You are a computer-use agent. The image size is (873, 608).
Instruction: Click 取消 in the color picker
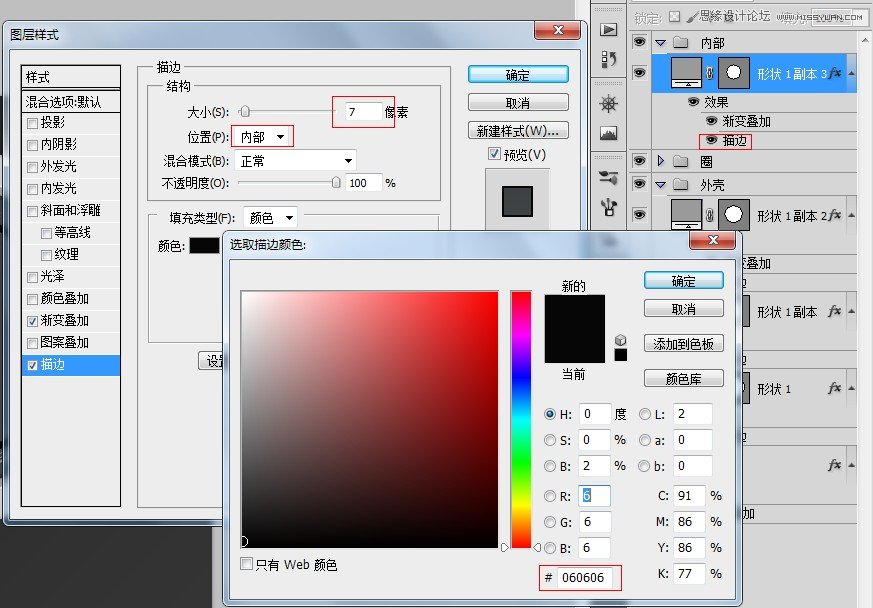coord(684,308)
